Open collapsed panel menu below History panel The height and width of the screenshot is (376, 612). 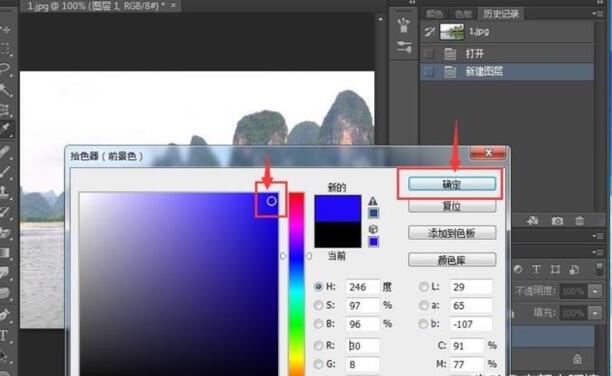(x=598, y=236)
